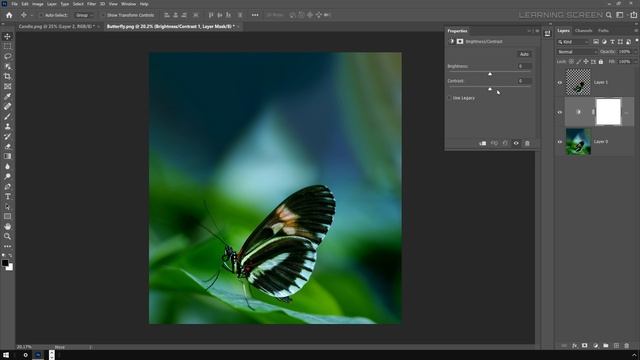
Task: Select the Lasso tool
Action: 7,56
